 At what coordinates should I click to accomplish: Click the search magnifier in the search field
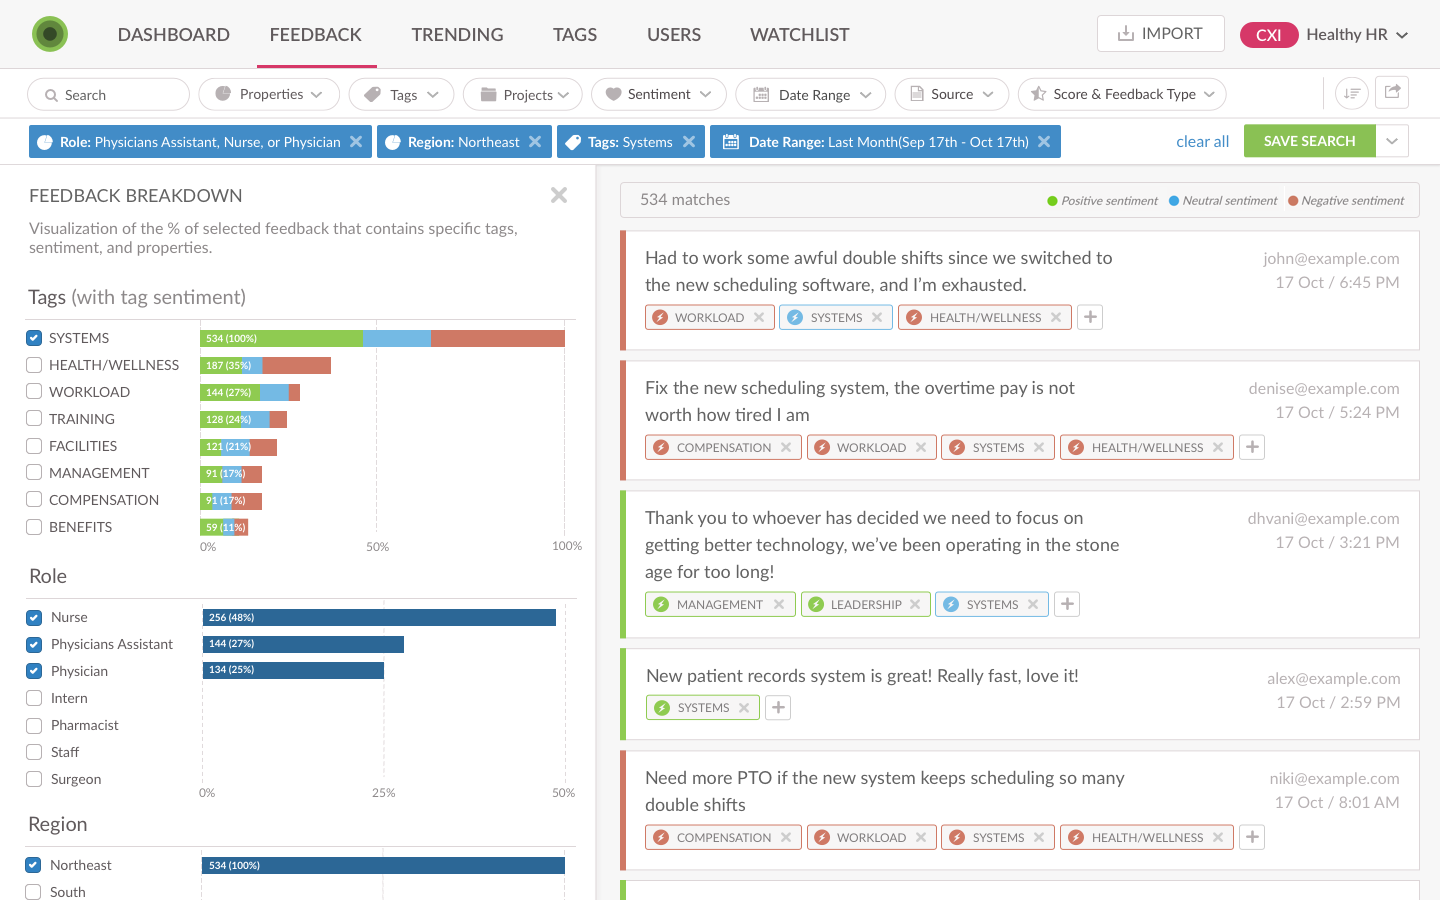(x=51, y=94)
